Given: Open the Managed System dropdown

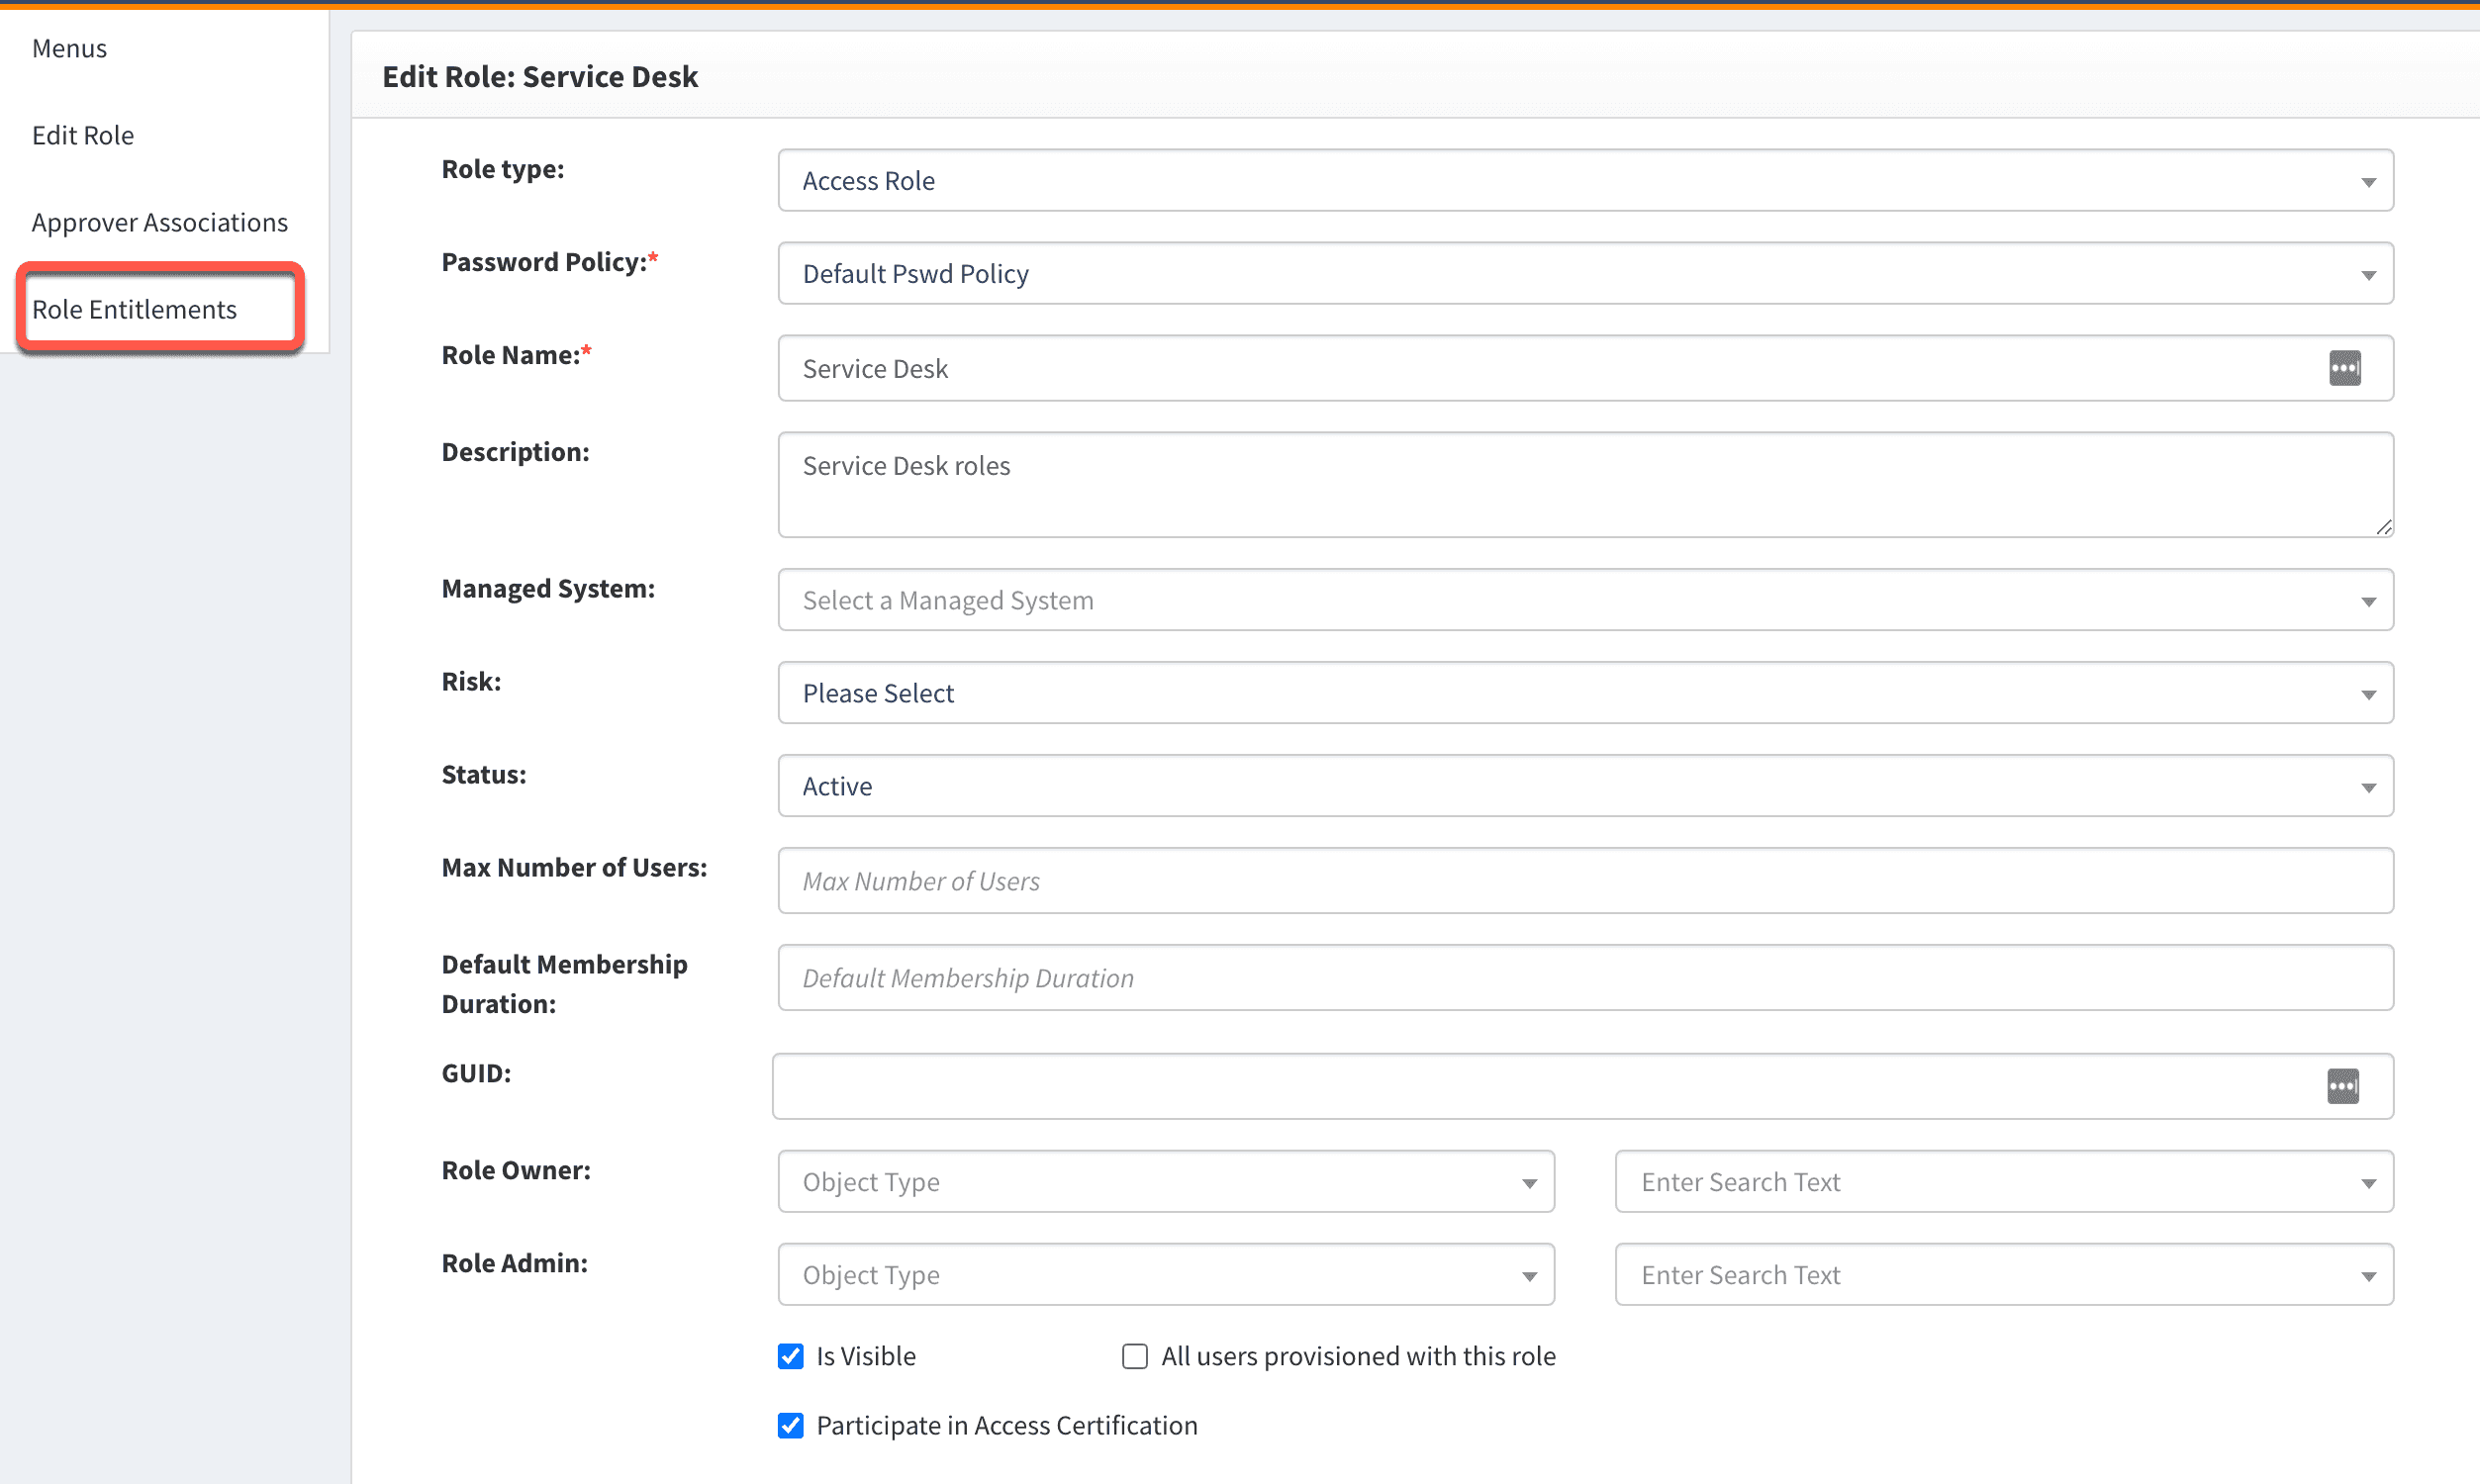Looking at the screenshot, I should [x=1585, y=600].
